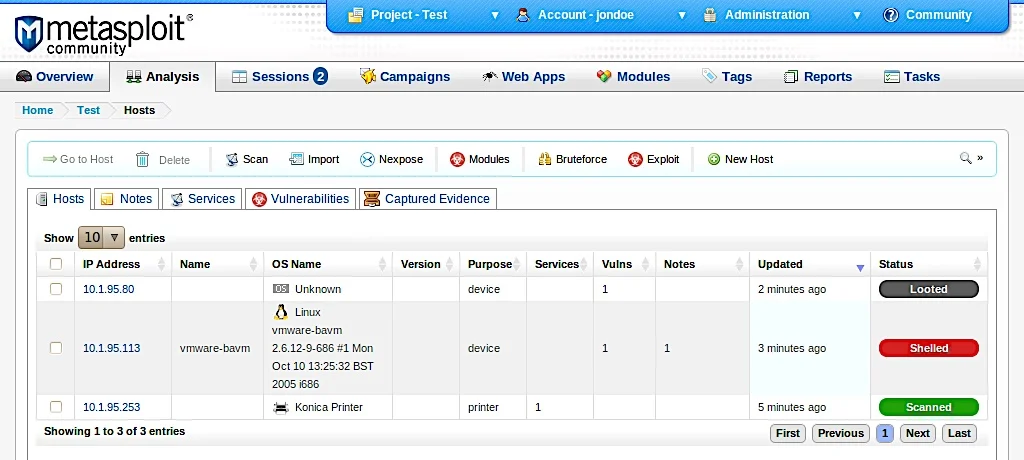Click the Campaigns tab icon

(x=368, y=76)
